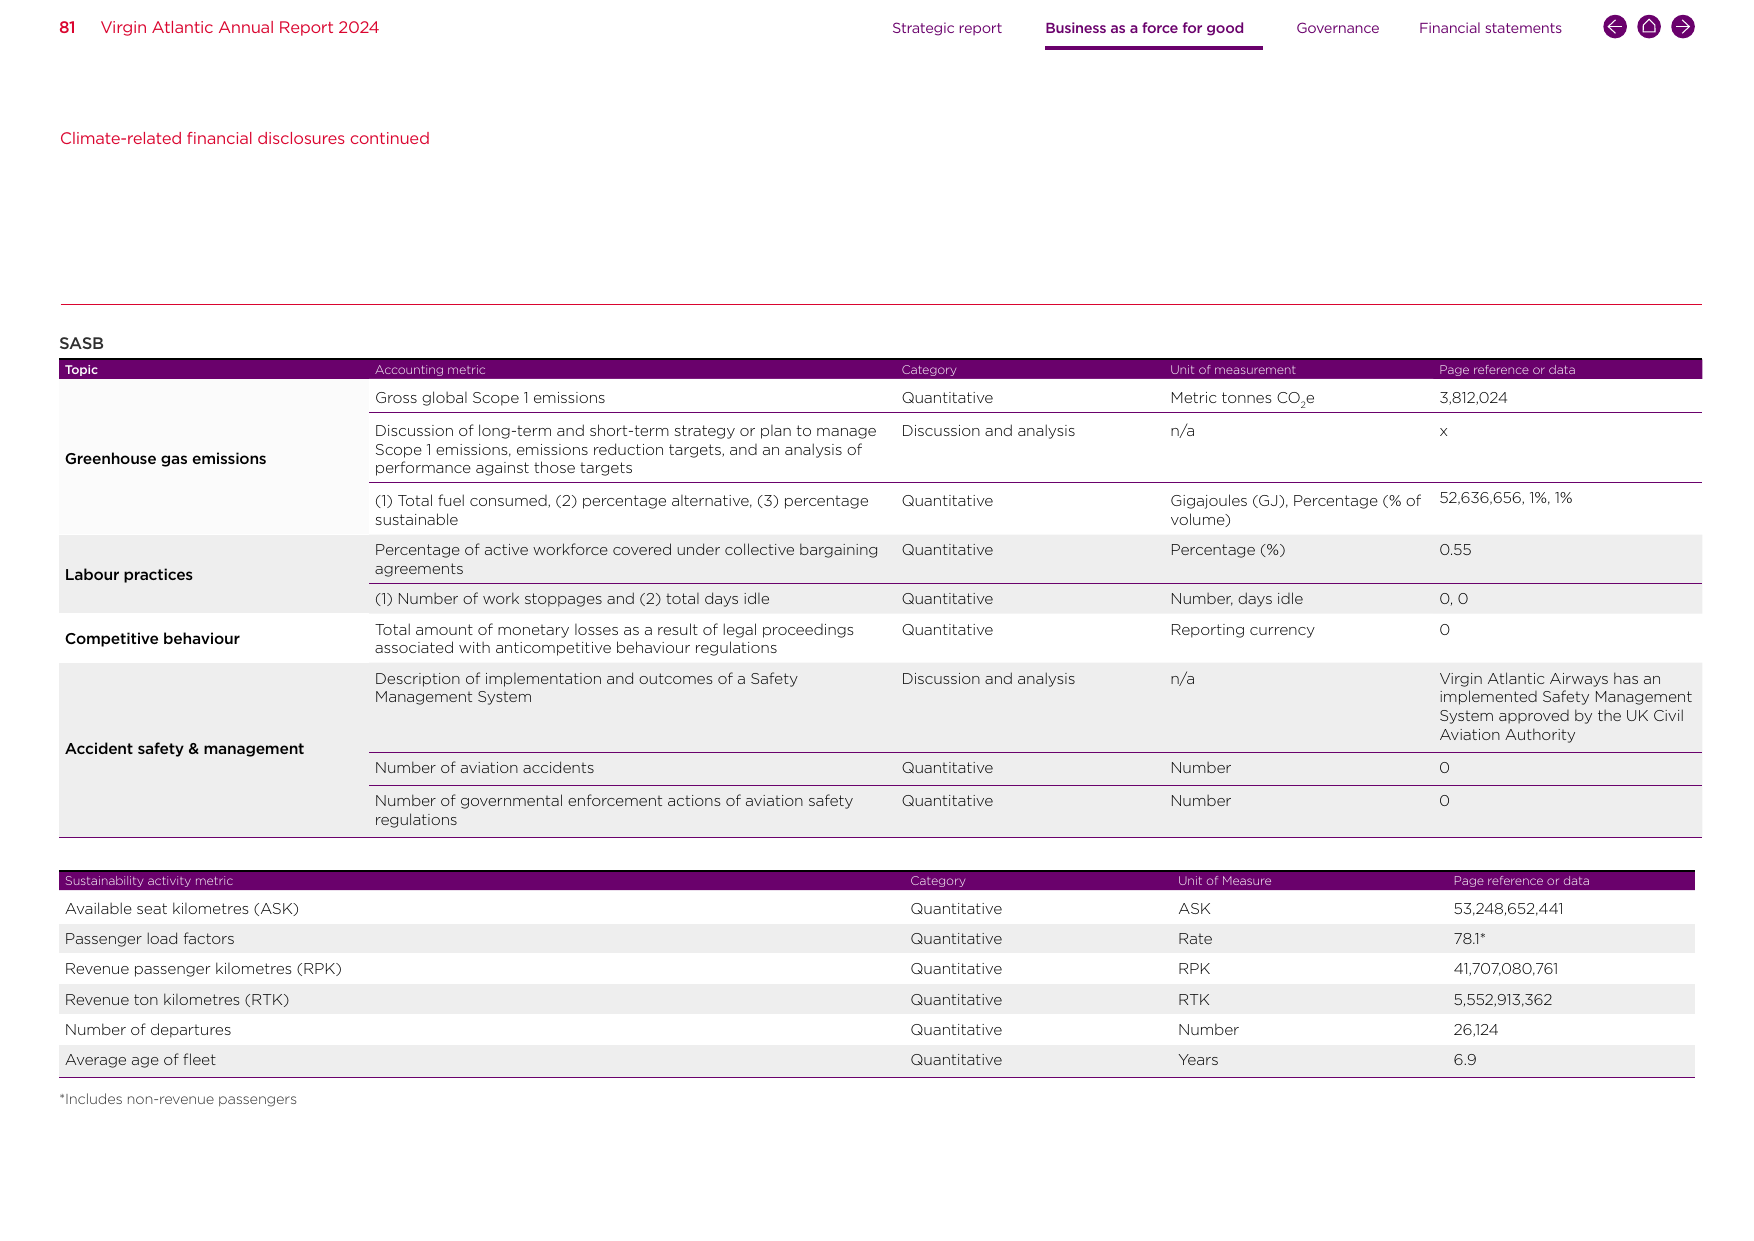Click the Virgin Atlantic Annual Report 2024 title

(x=240, y=28)
